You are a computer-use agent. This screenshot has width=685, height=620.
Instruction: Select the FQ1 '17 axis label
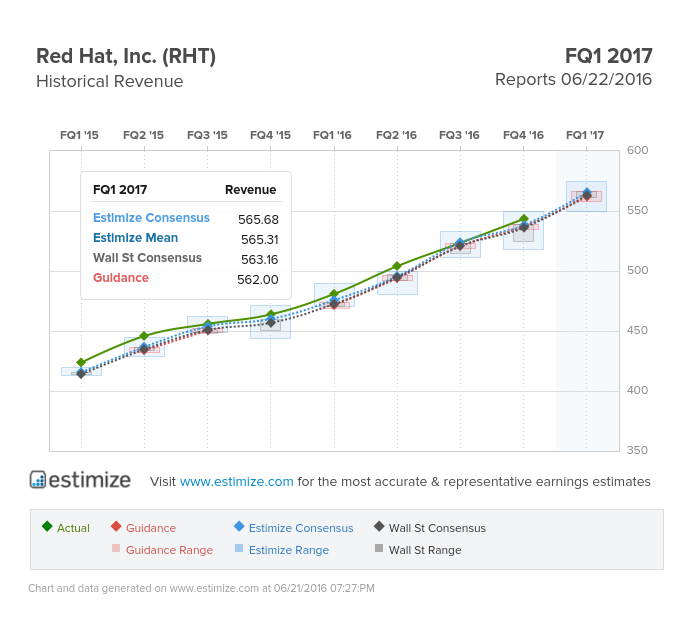pos(585,135)
